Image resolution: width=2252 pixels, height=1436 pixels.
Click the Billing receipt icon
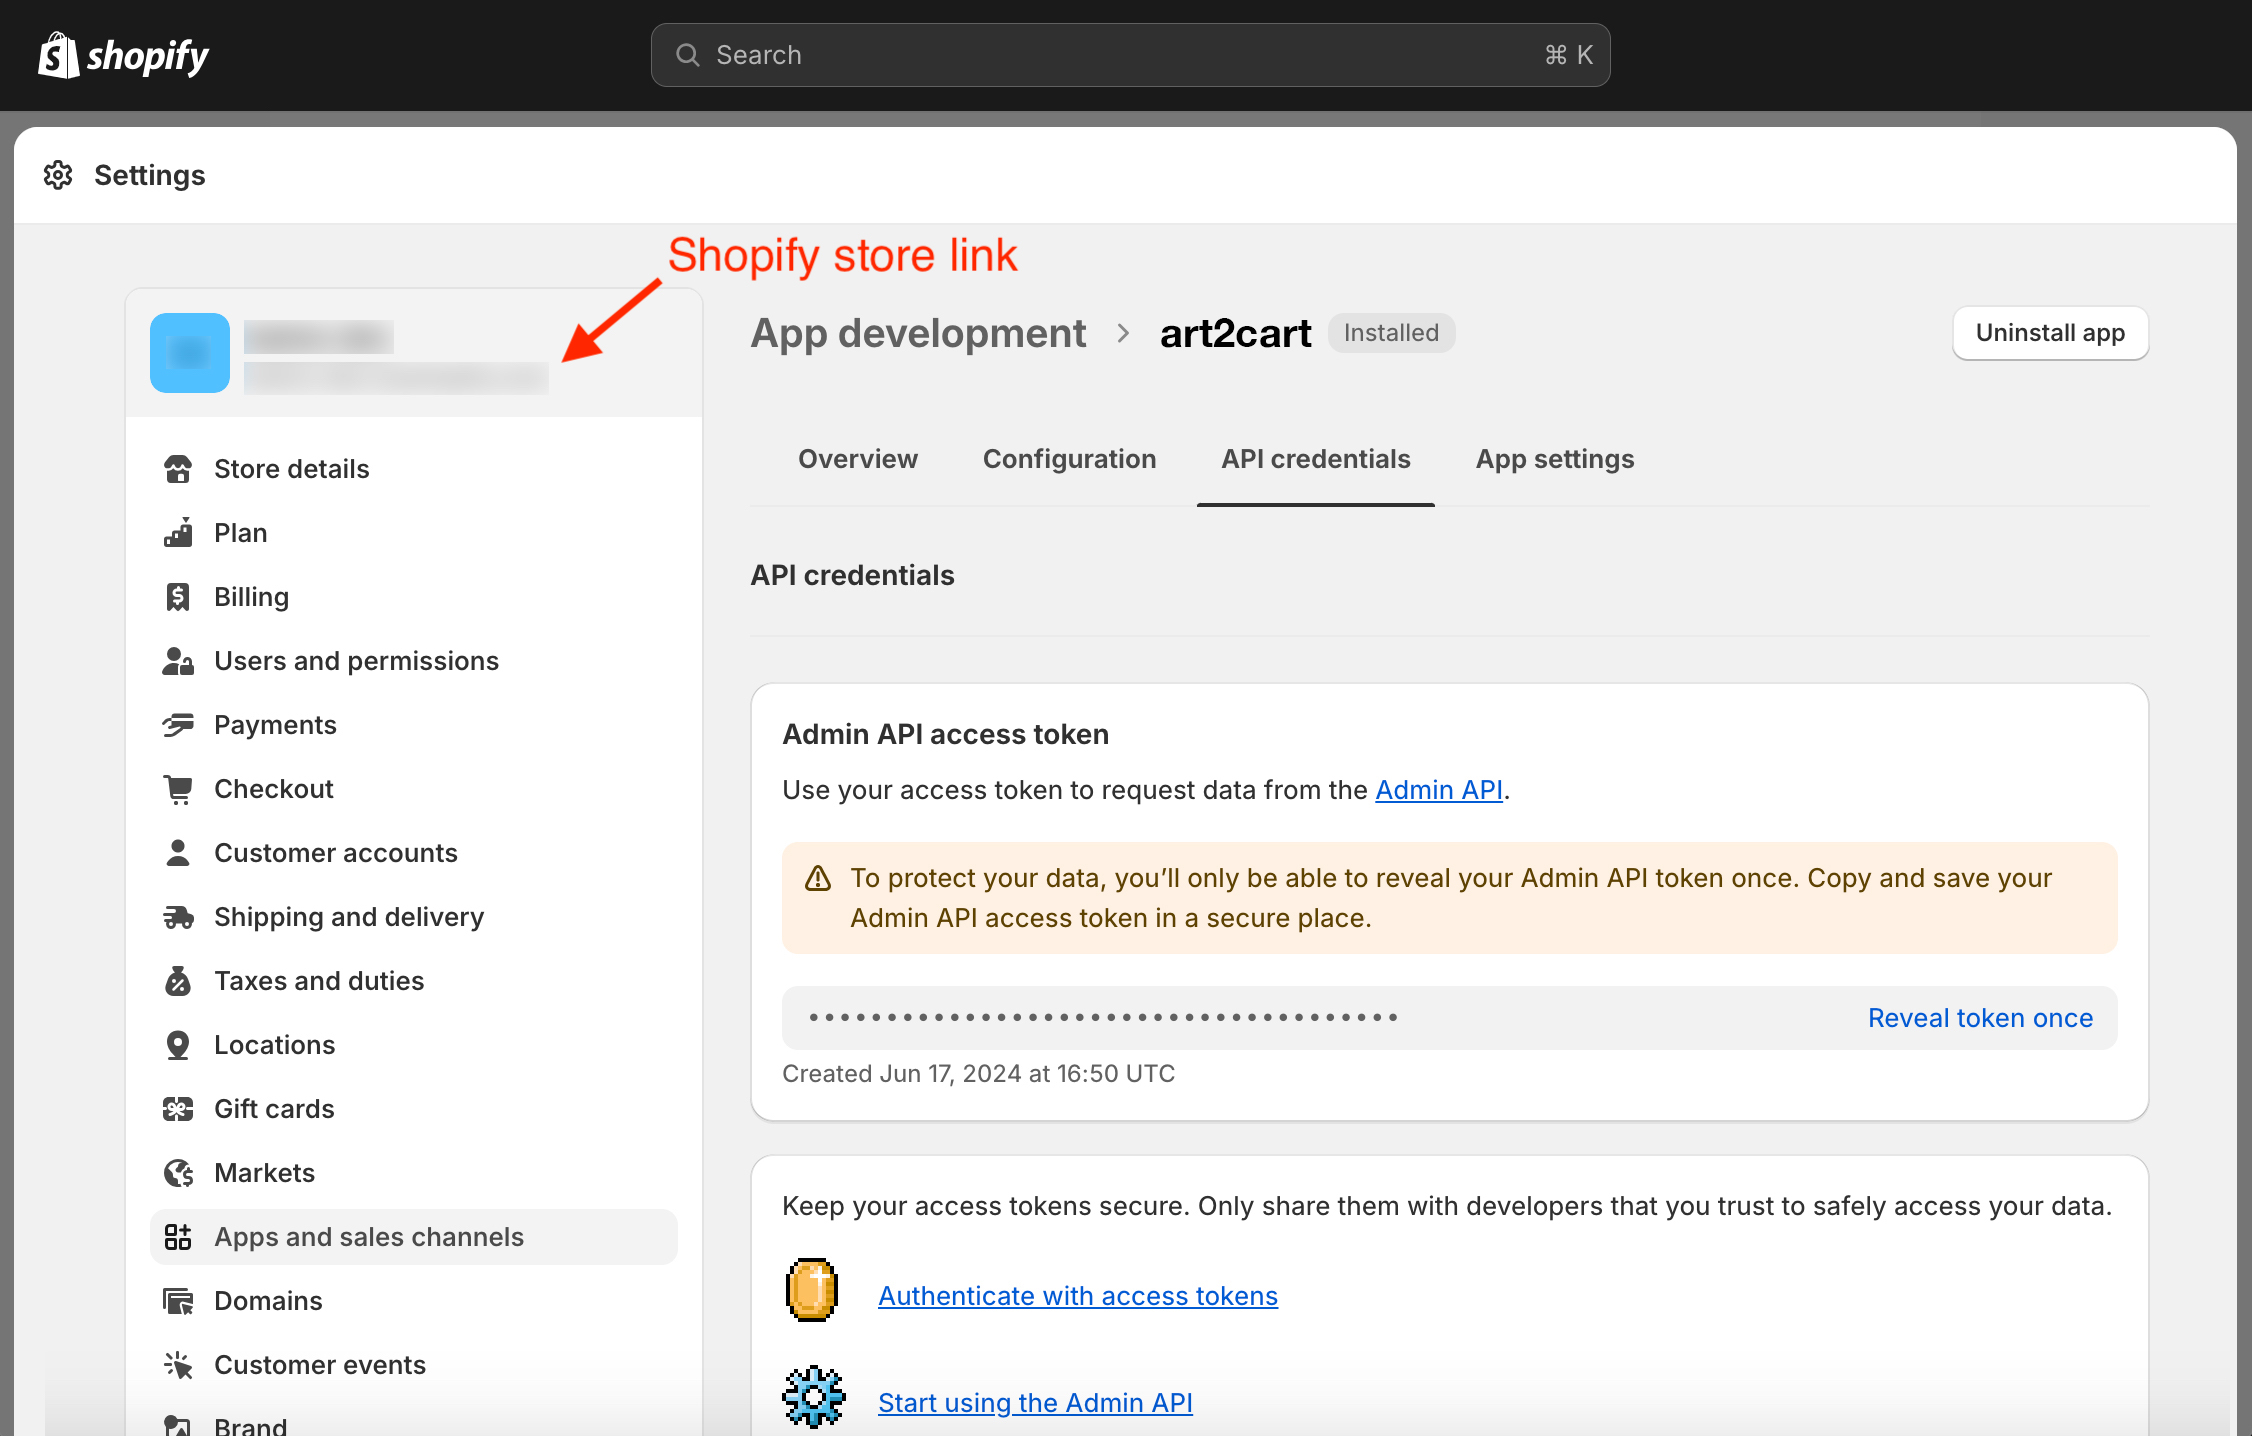[x=178, y=597]
